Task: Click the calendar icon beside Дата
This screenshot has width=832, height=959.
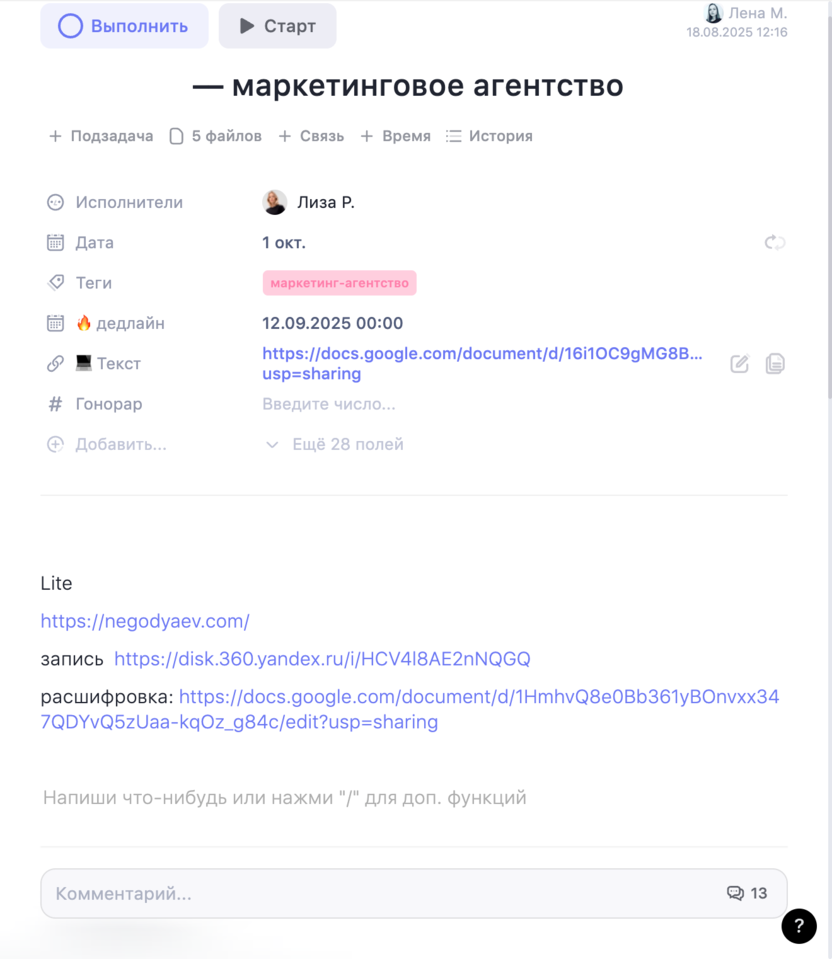Action: click(x=56, y=242)
